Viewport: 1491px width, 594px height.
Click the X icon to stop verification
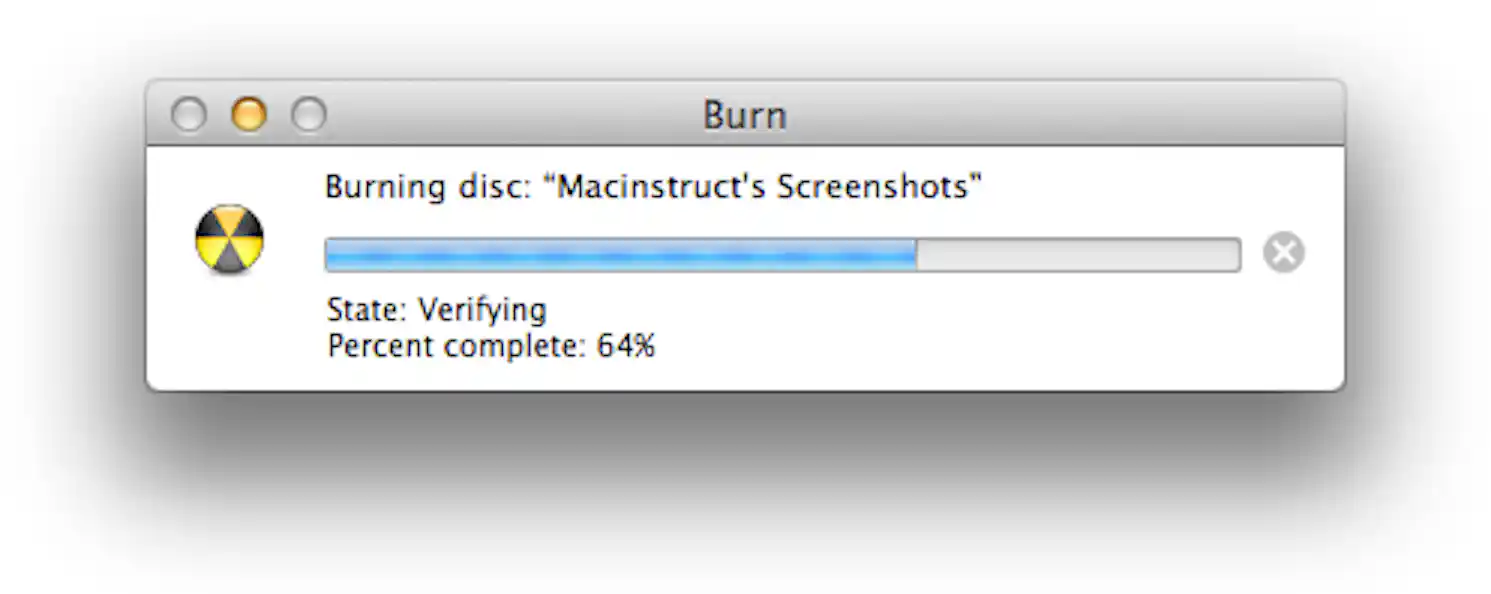(1284, 252)
